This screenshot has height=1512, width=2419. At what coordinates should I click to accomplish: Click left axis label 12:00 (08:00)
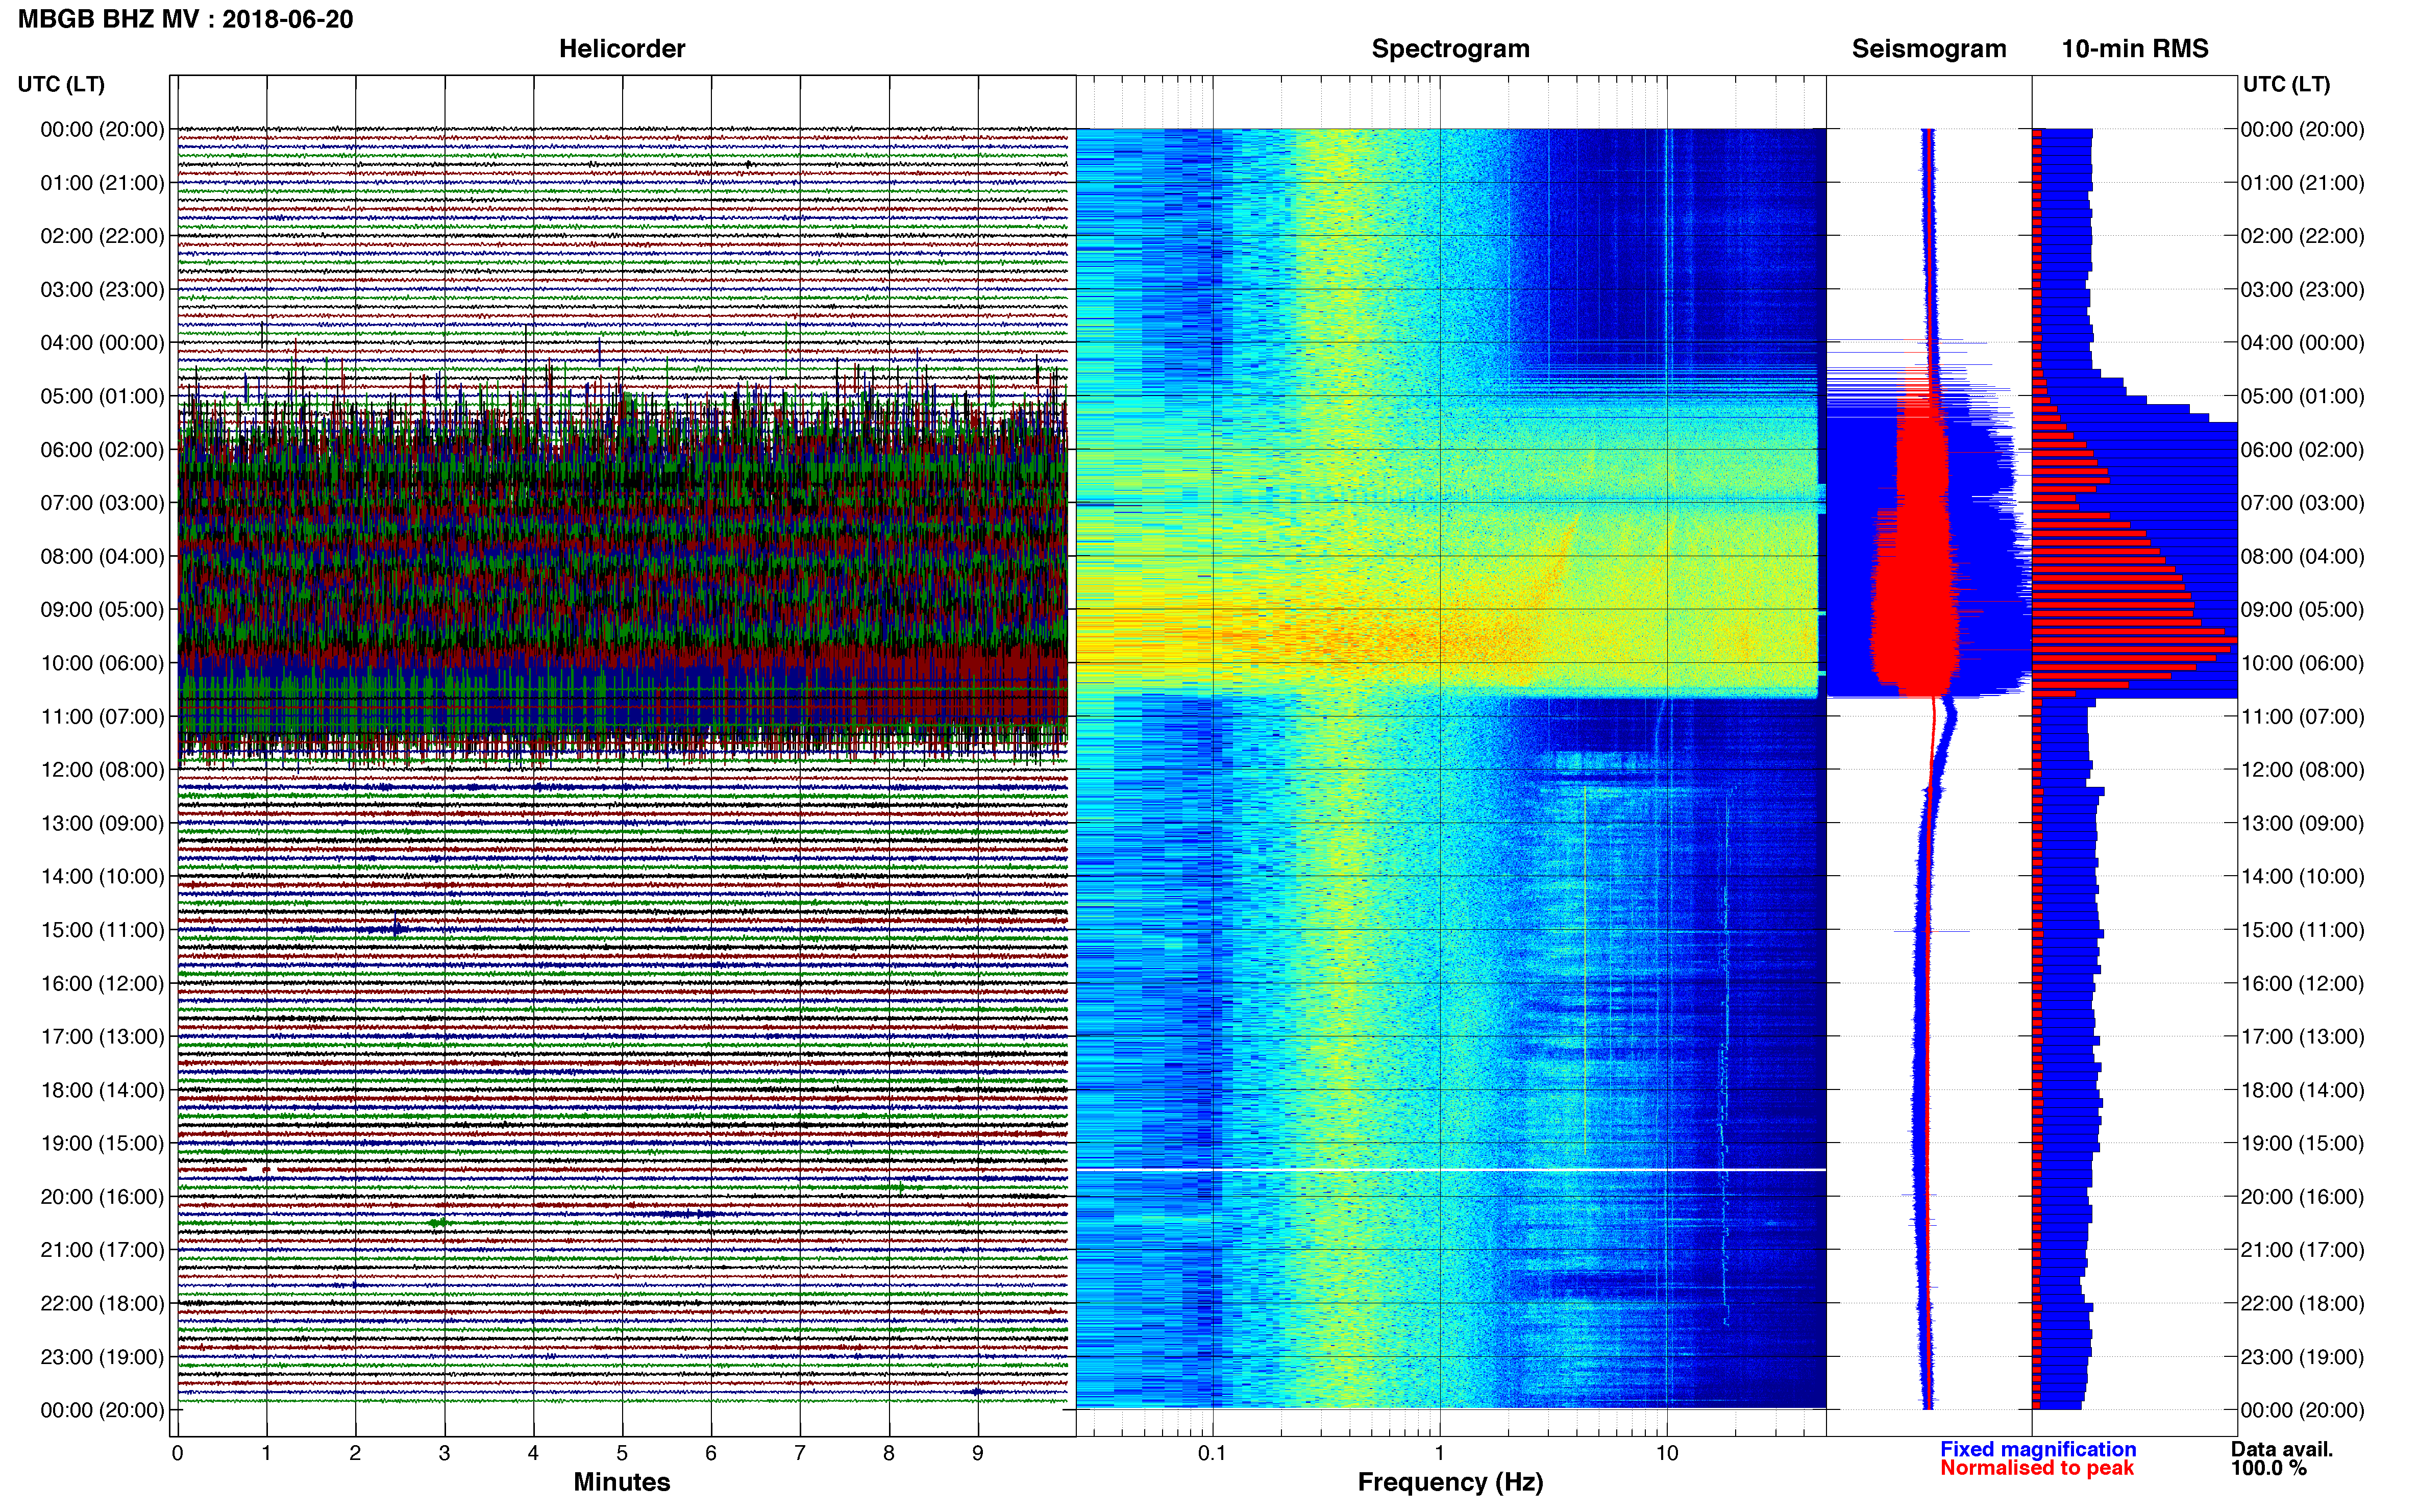pyautogui.click(x=102, y=770)
